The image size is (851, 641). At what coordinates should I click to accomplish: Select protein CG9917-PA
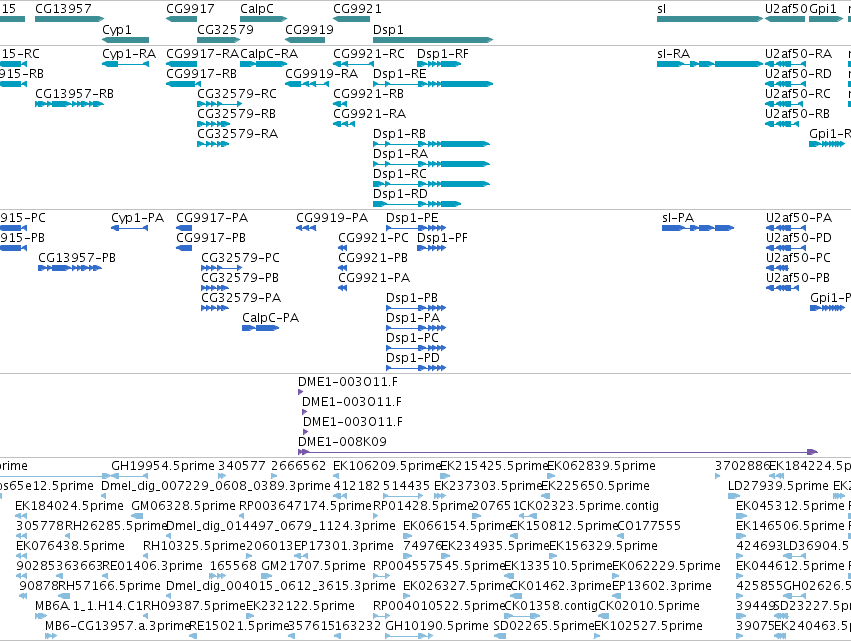tap(212, 218)
